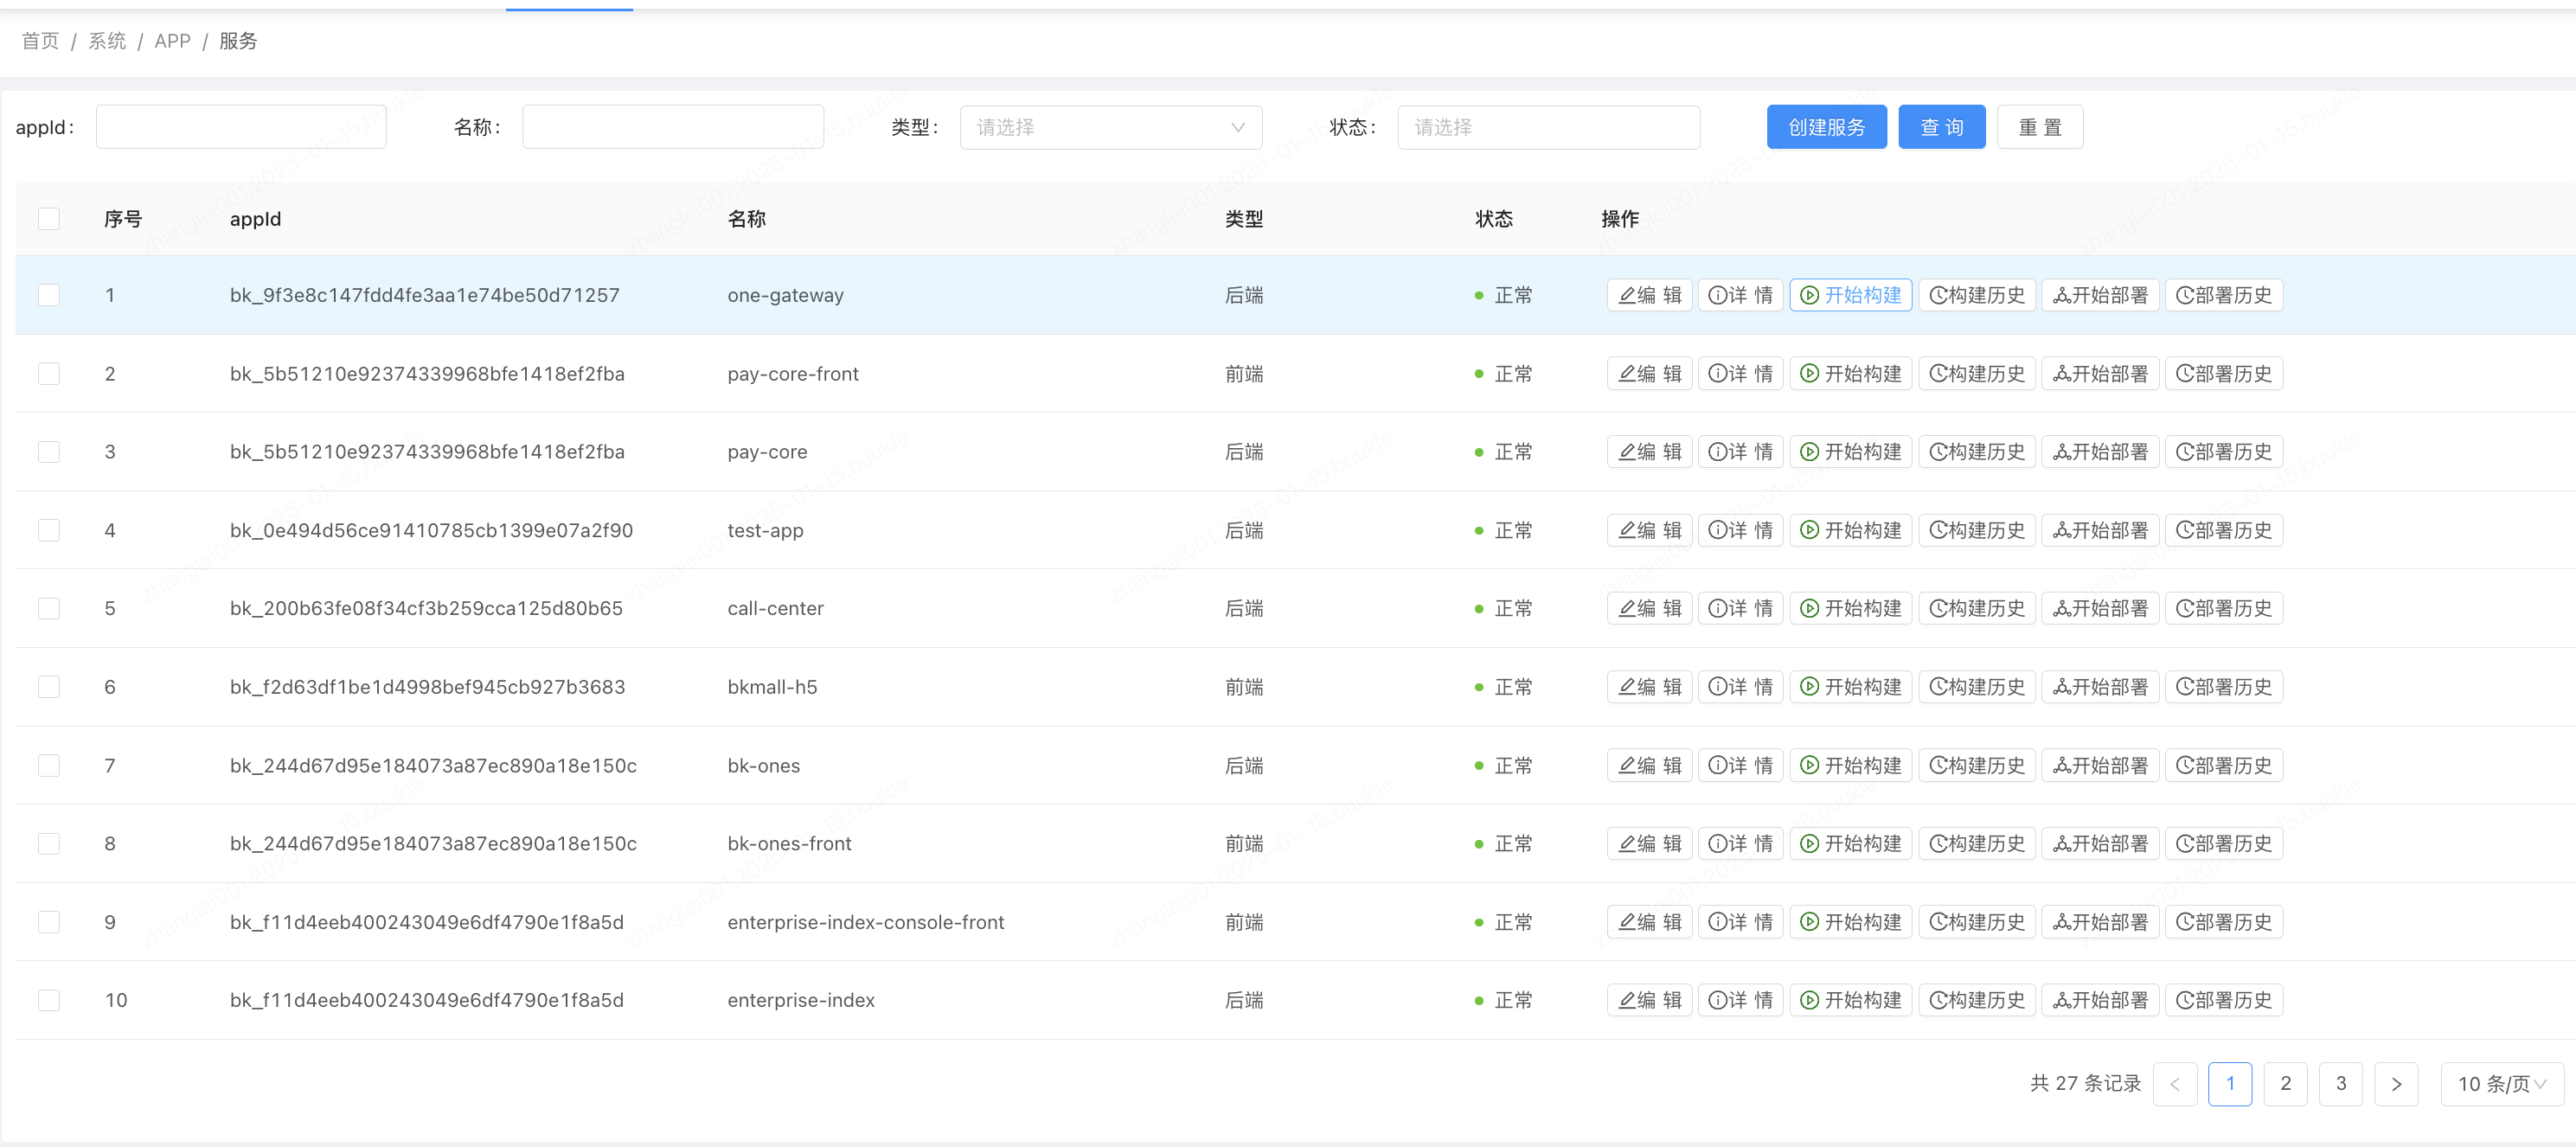Start build for pay-core-front
2576x1147 pixels.
(1850, 373)
